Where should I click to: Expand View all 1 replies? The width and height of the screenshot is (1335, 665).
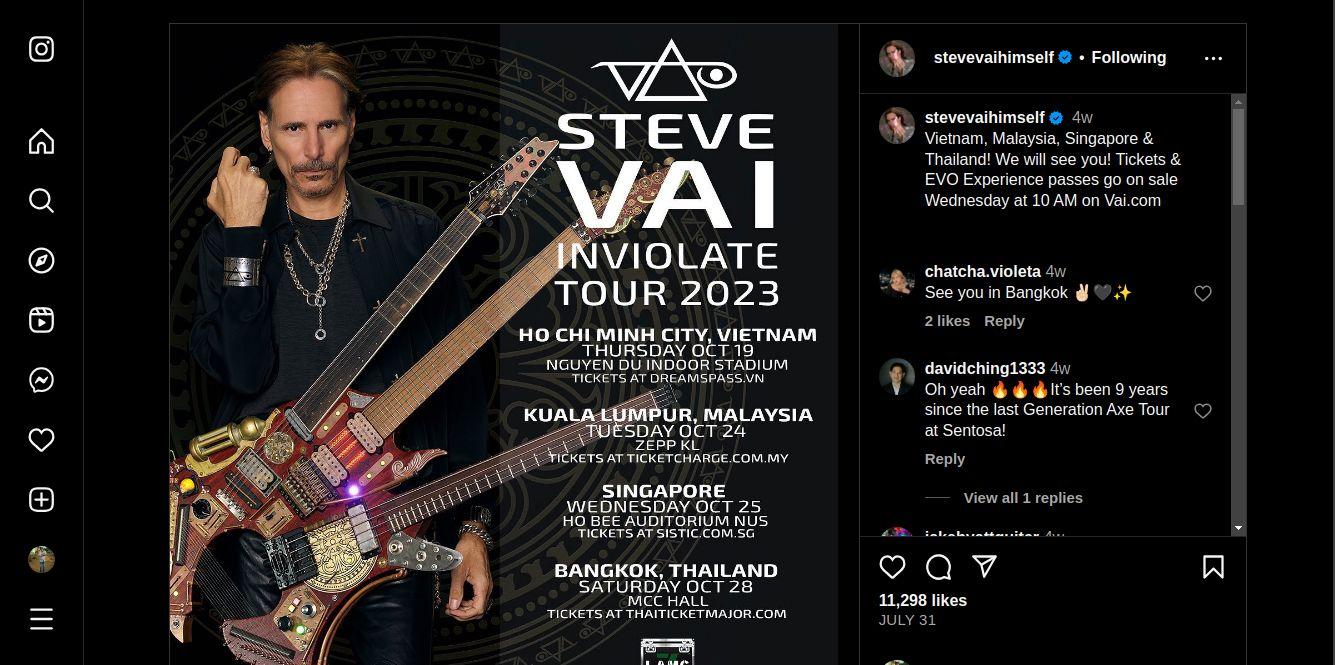click(1023, 497)
